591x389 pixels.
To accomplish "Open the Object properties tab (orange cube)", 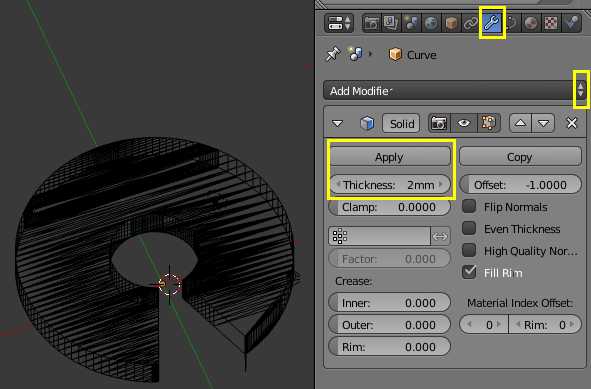I will point(451,23).
